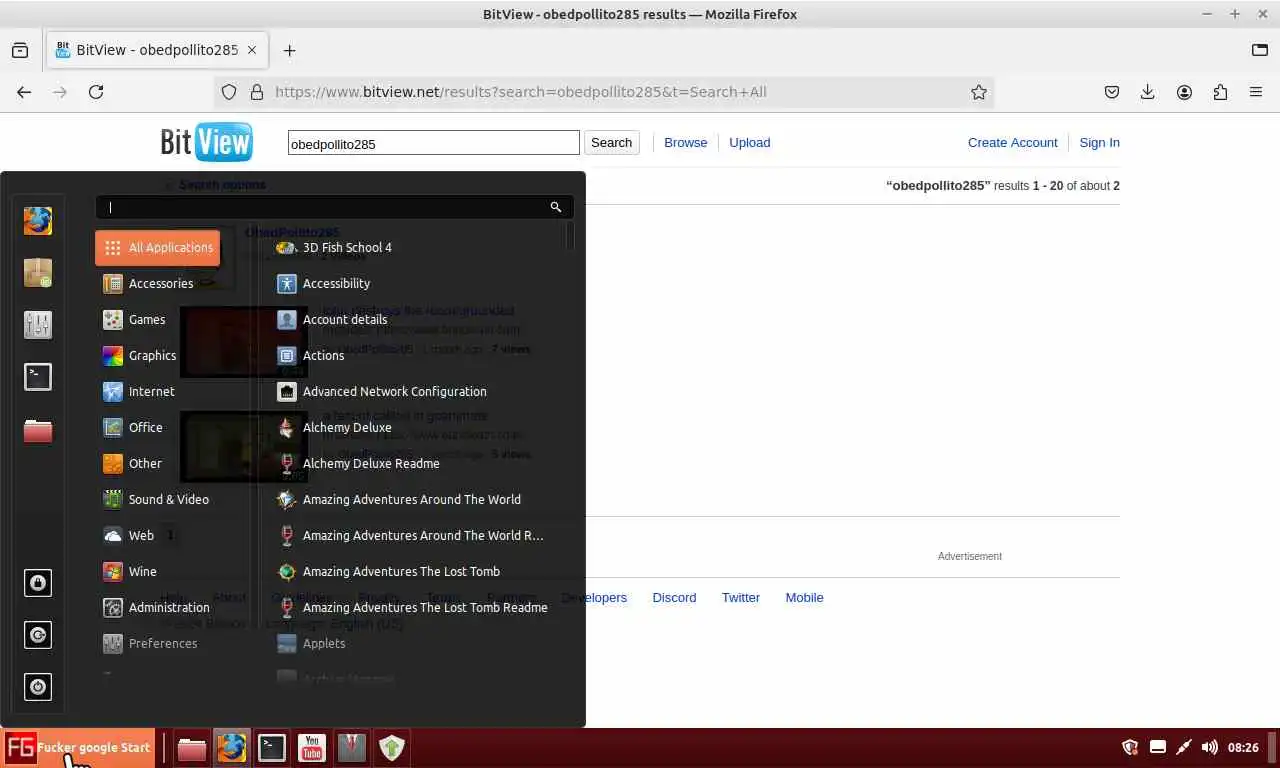Focus the application menu search field
This screenshot has width=1280, height=768.
[334, 207]
